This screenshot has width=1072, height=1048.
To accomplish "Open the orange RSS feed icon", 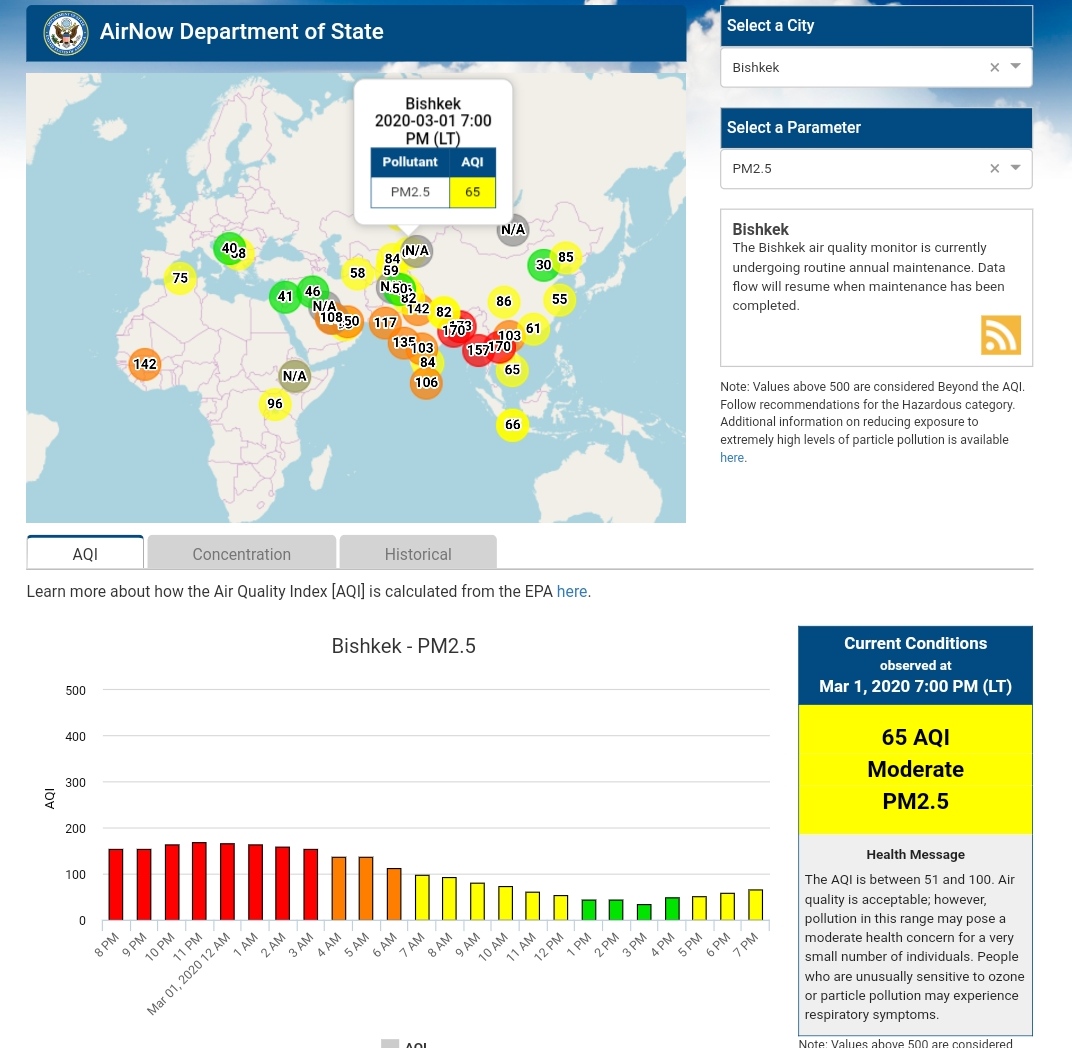I will click(1000, 335).
